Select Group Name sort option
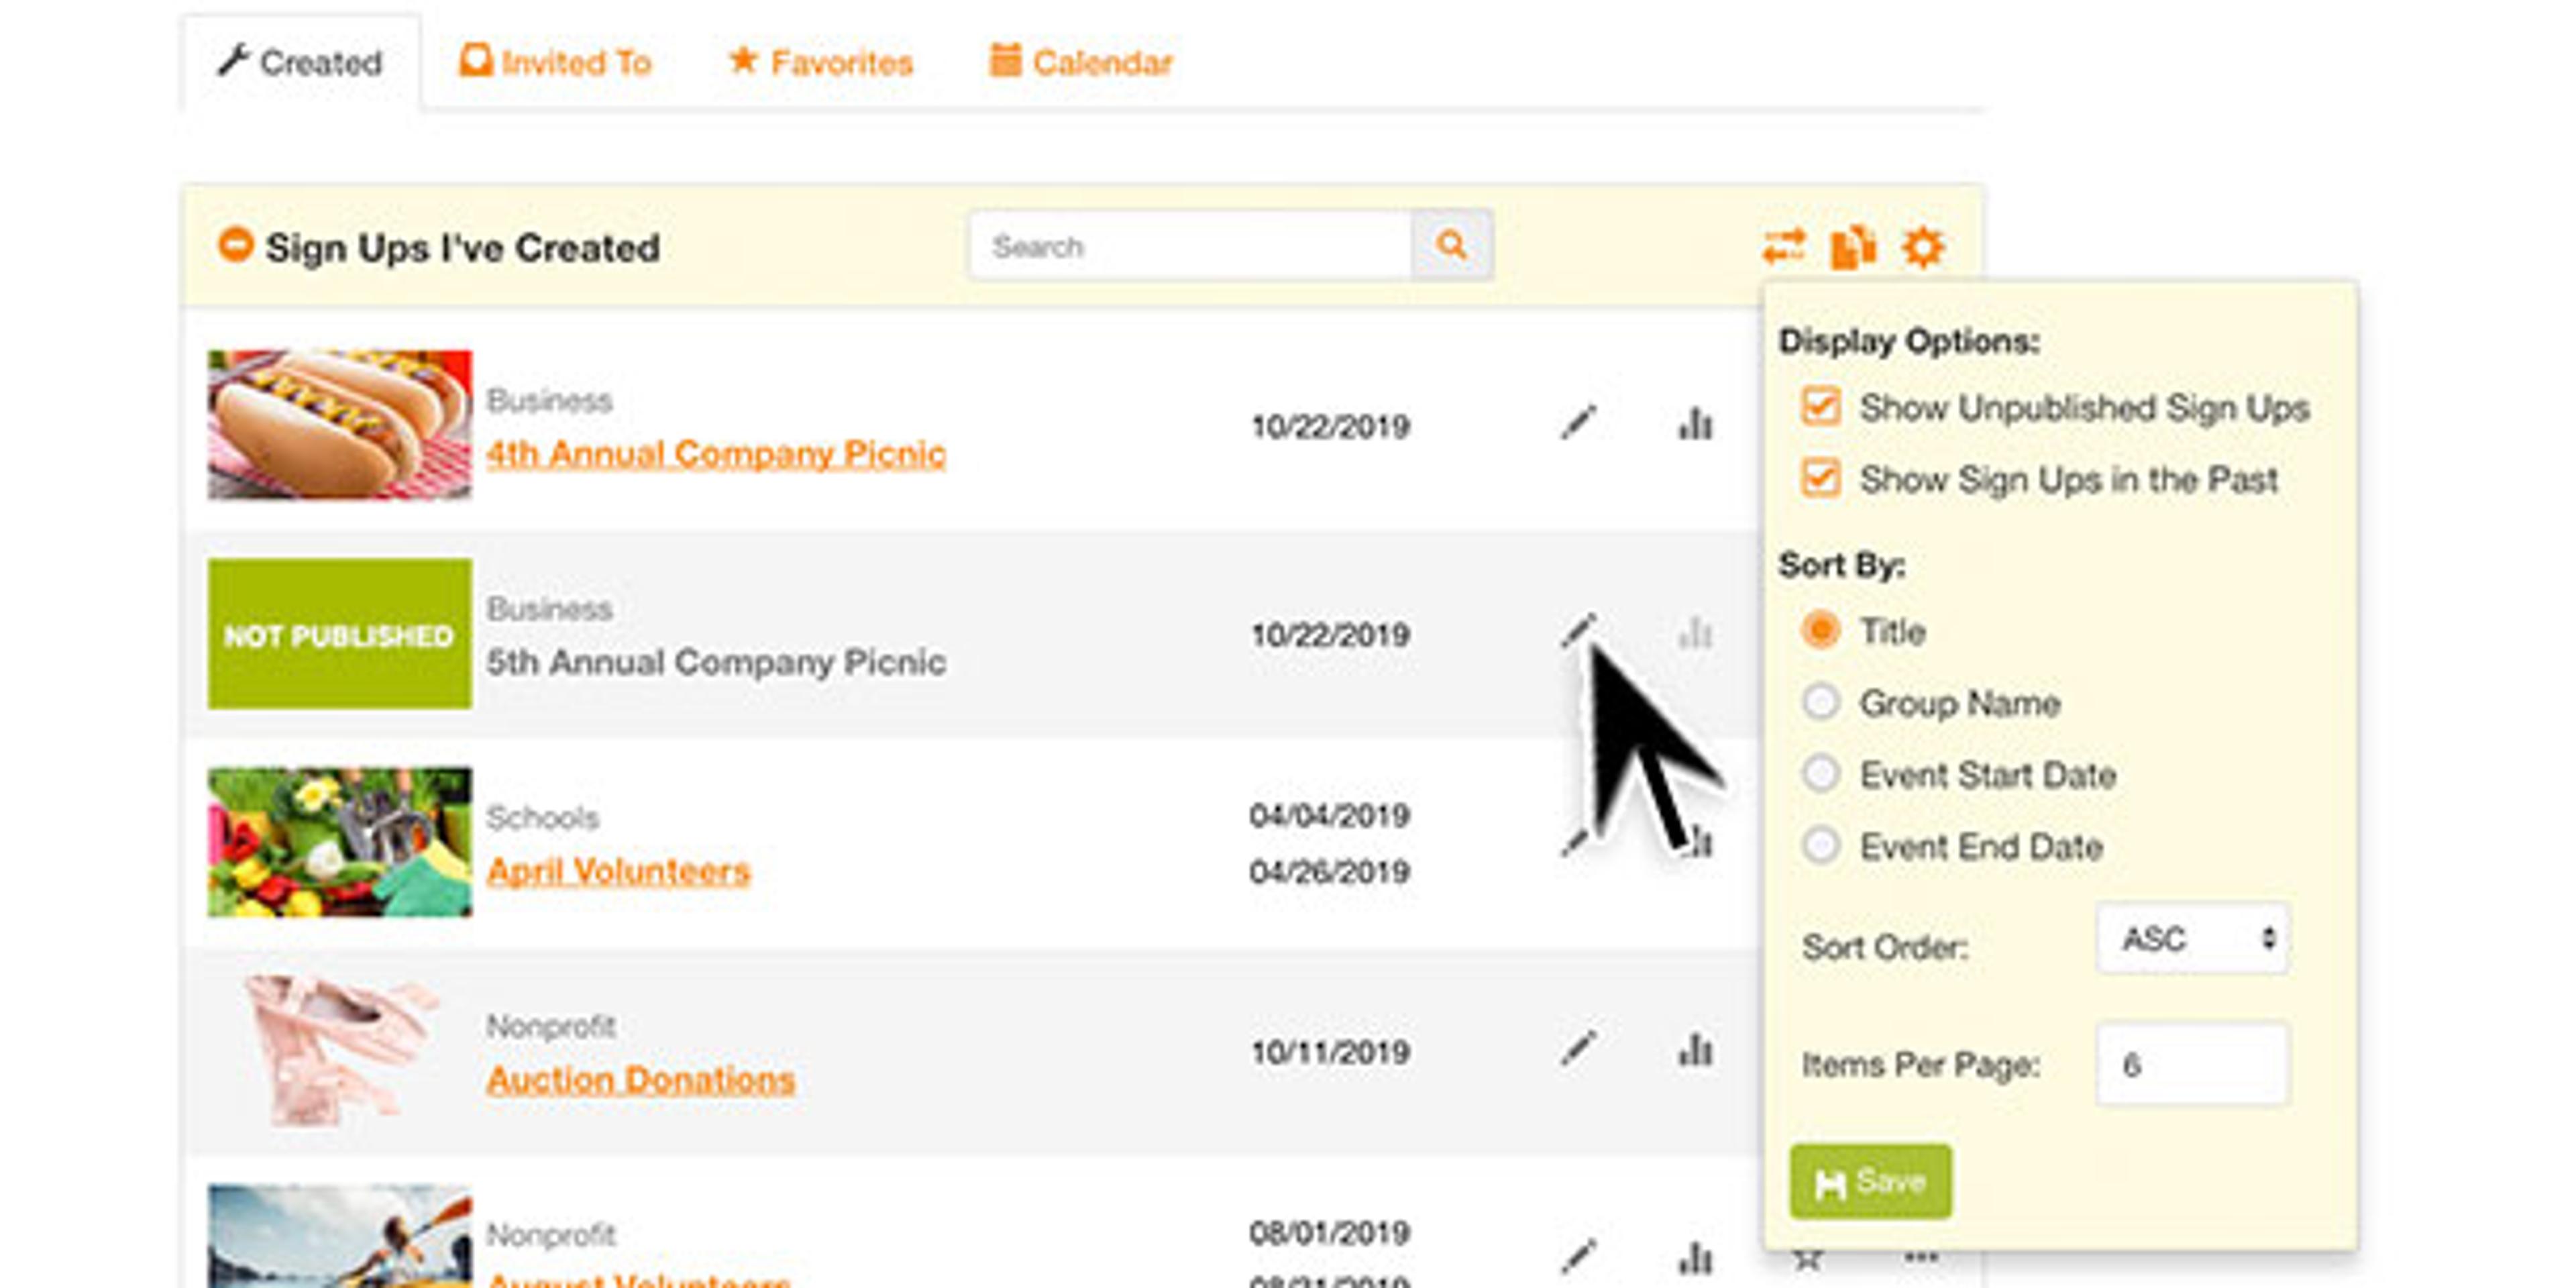Image resolution: width=2576 pixels, height=1288 pixels. click(x=1820, y=702)
